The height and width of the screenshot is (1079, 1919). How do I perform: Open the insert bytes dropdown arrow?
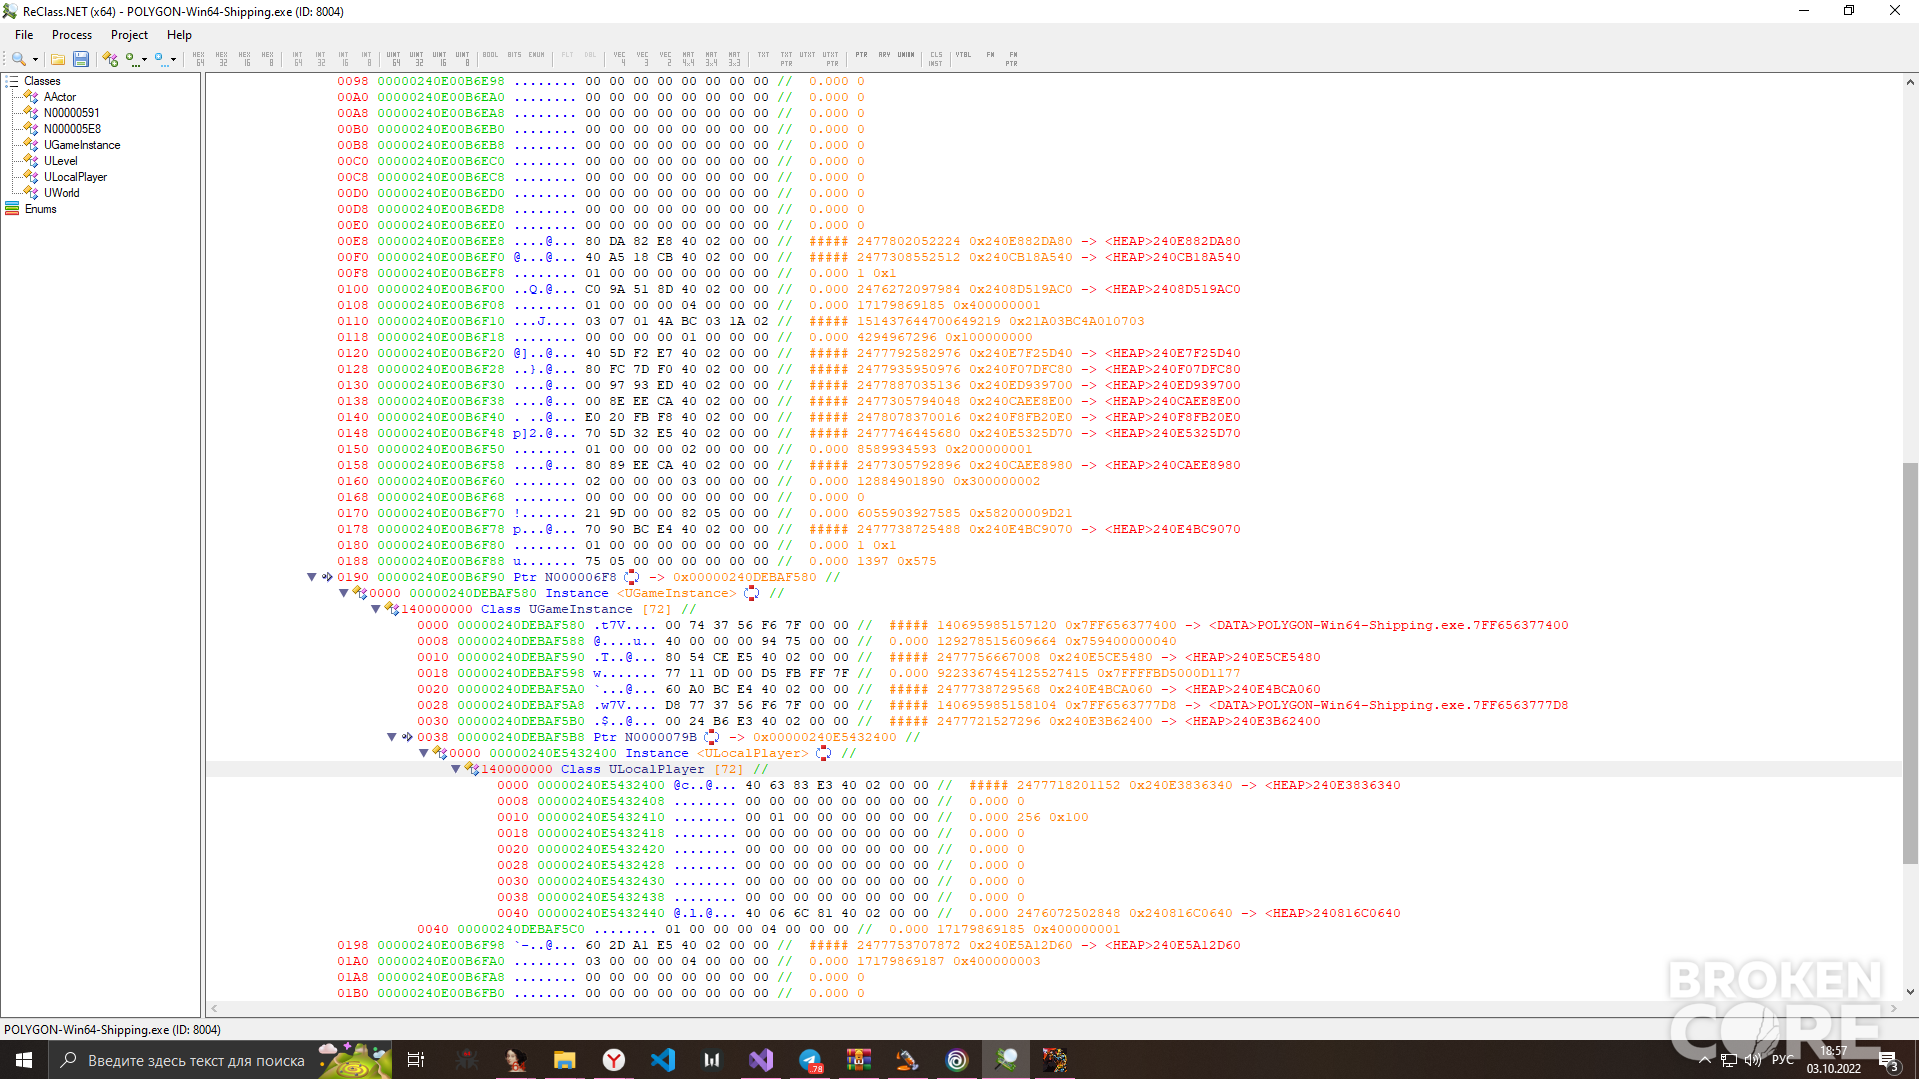pyautogui.click(x=174, y=60)
